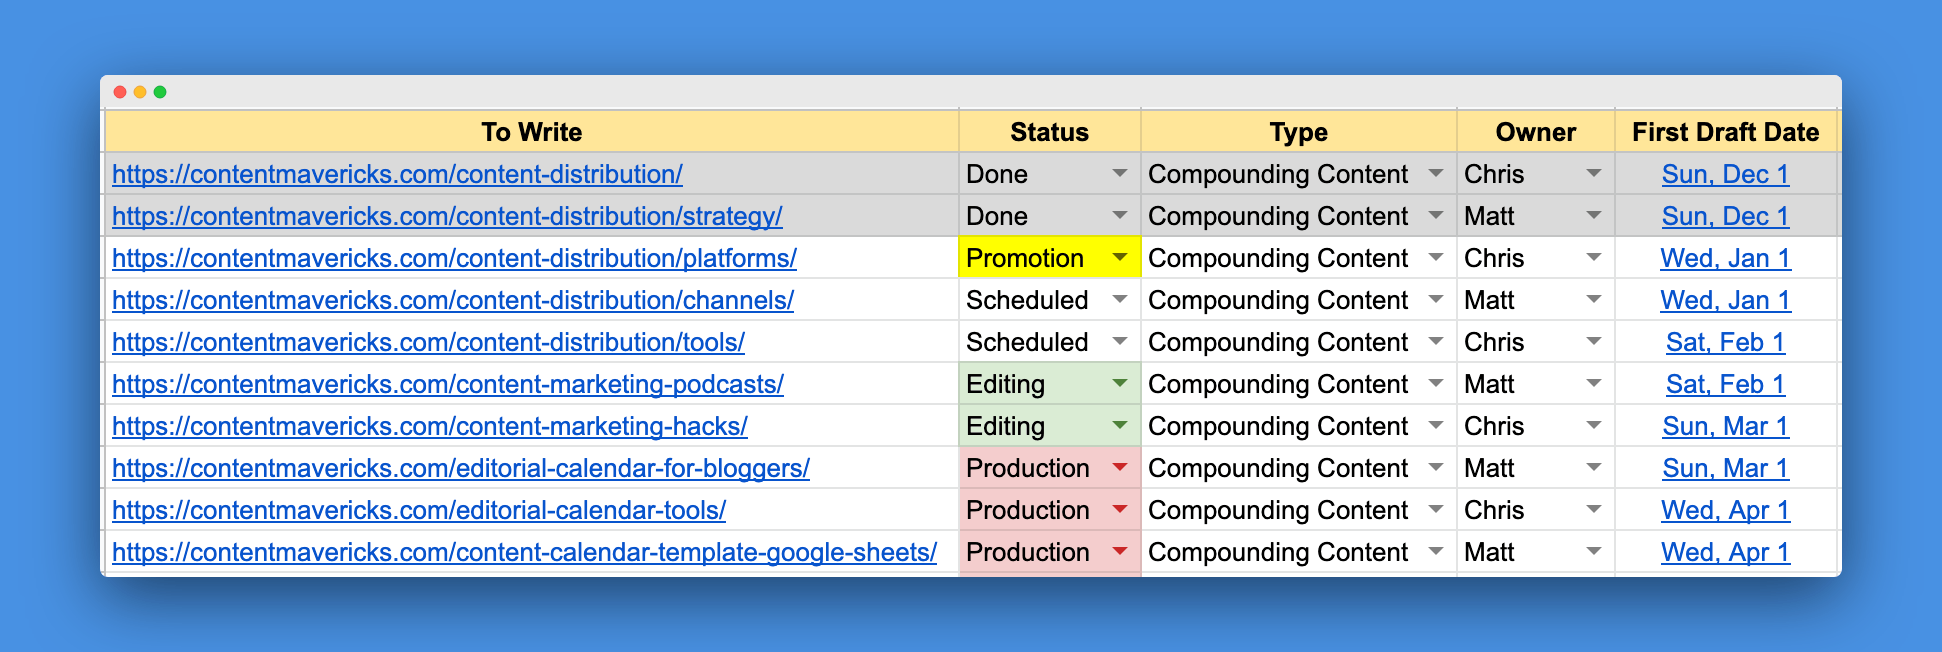The height and width of the screenshot is (652, 1942).
Task: Open Owner dropdown Chris in hacks/ row
Action: pos(1594,426)
